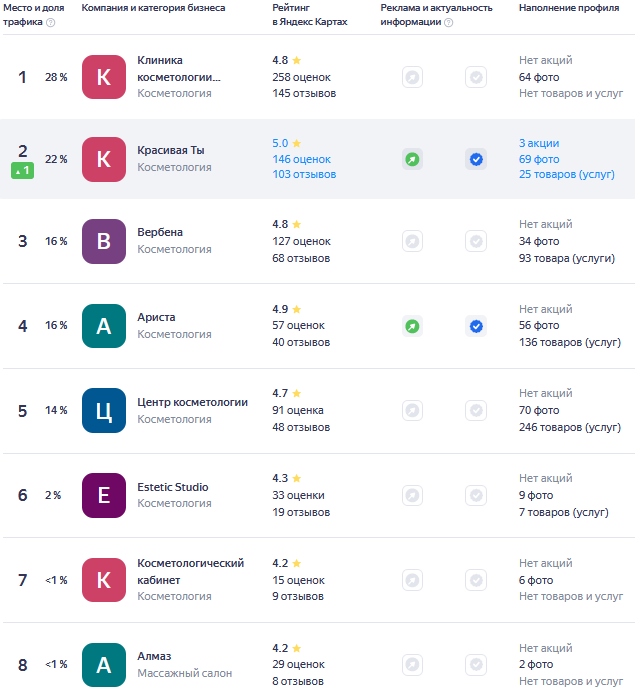Click the '22 %' traffic share value
Image resolution: width=635 pixels, height=700 pixels.
56,159
